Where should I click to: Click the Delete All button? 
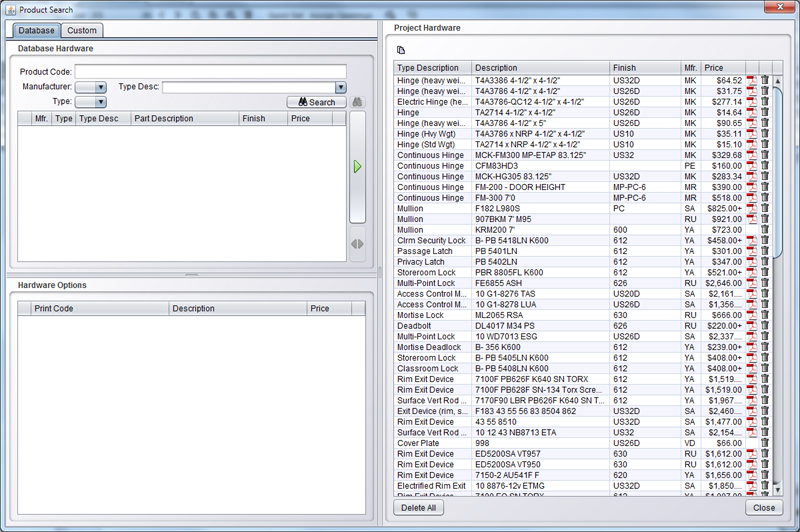click(418, 508)
